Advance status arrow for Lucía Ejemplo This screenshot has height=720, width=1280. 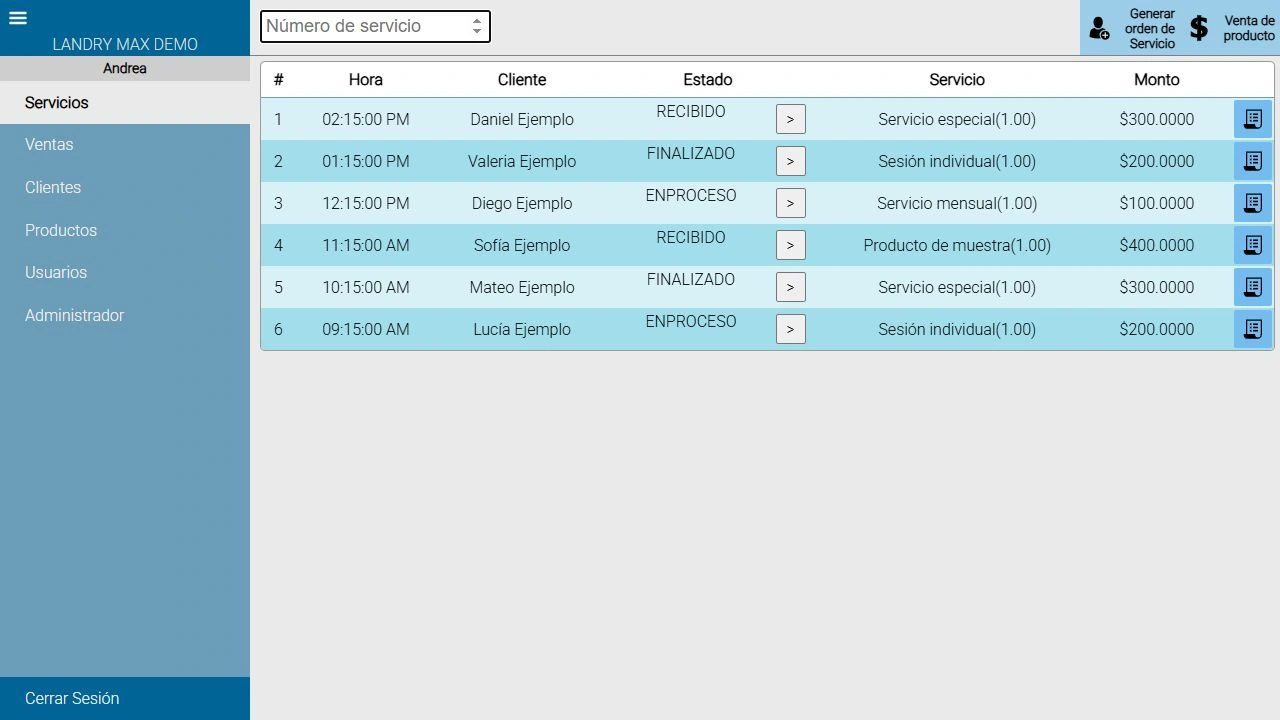(x=790, y=329)
